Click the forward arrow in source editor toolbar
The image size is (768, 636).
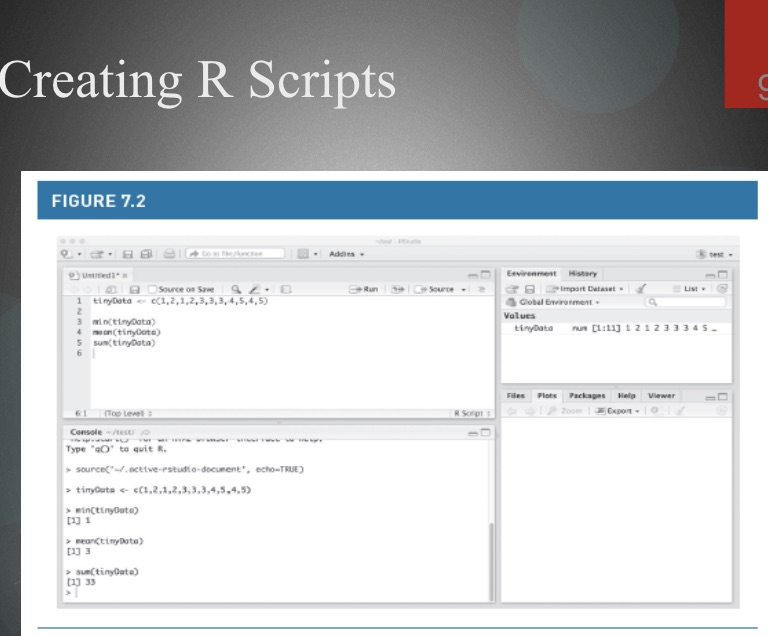tap(88, 290)
